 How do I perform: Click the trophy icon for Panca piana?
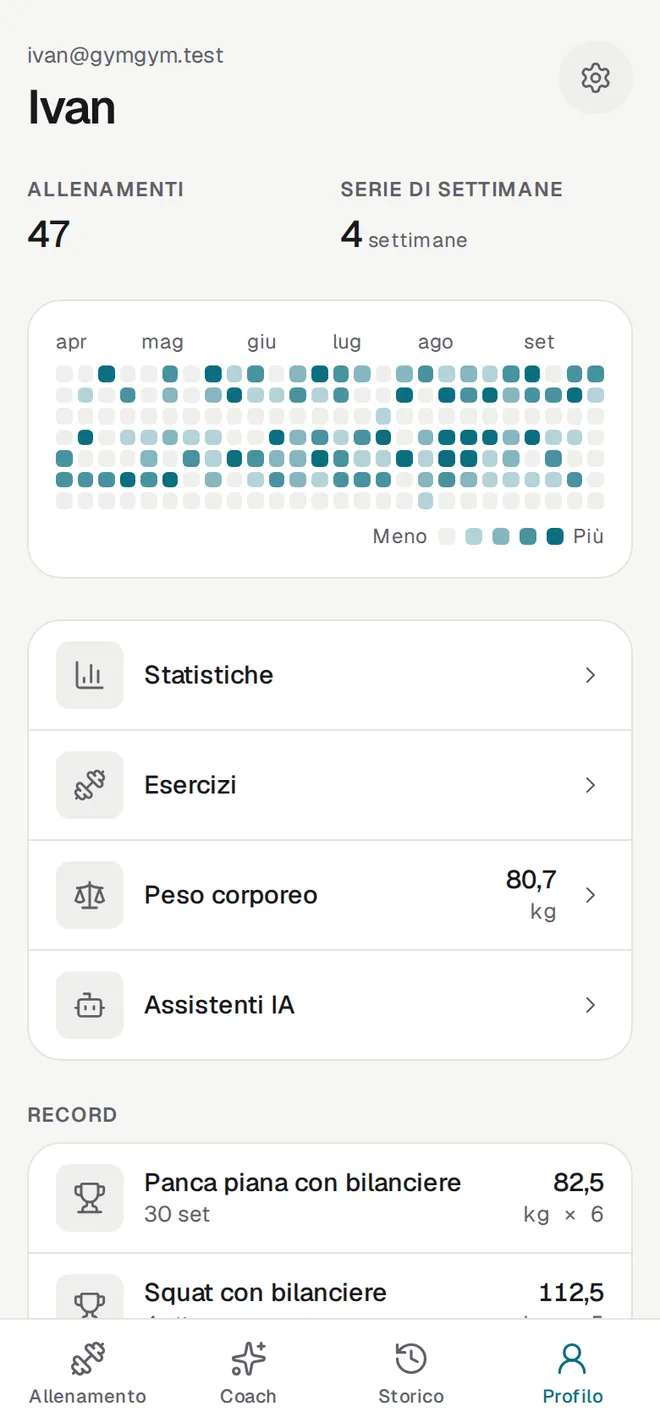coord(90,1198)
